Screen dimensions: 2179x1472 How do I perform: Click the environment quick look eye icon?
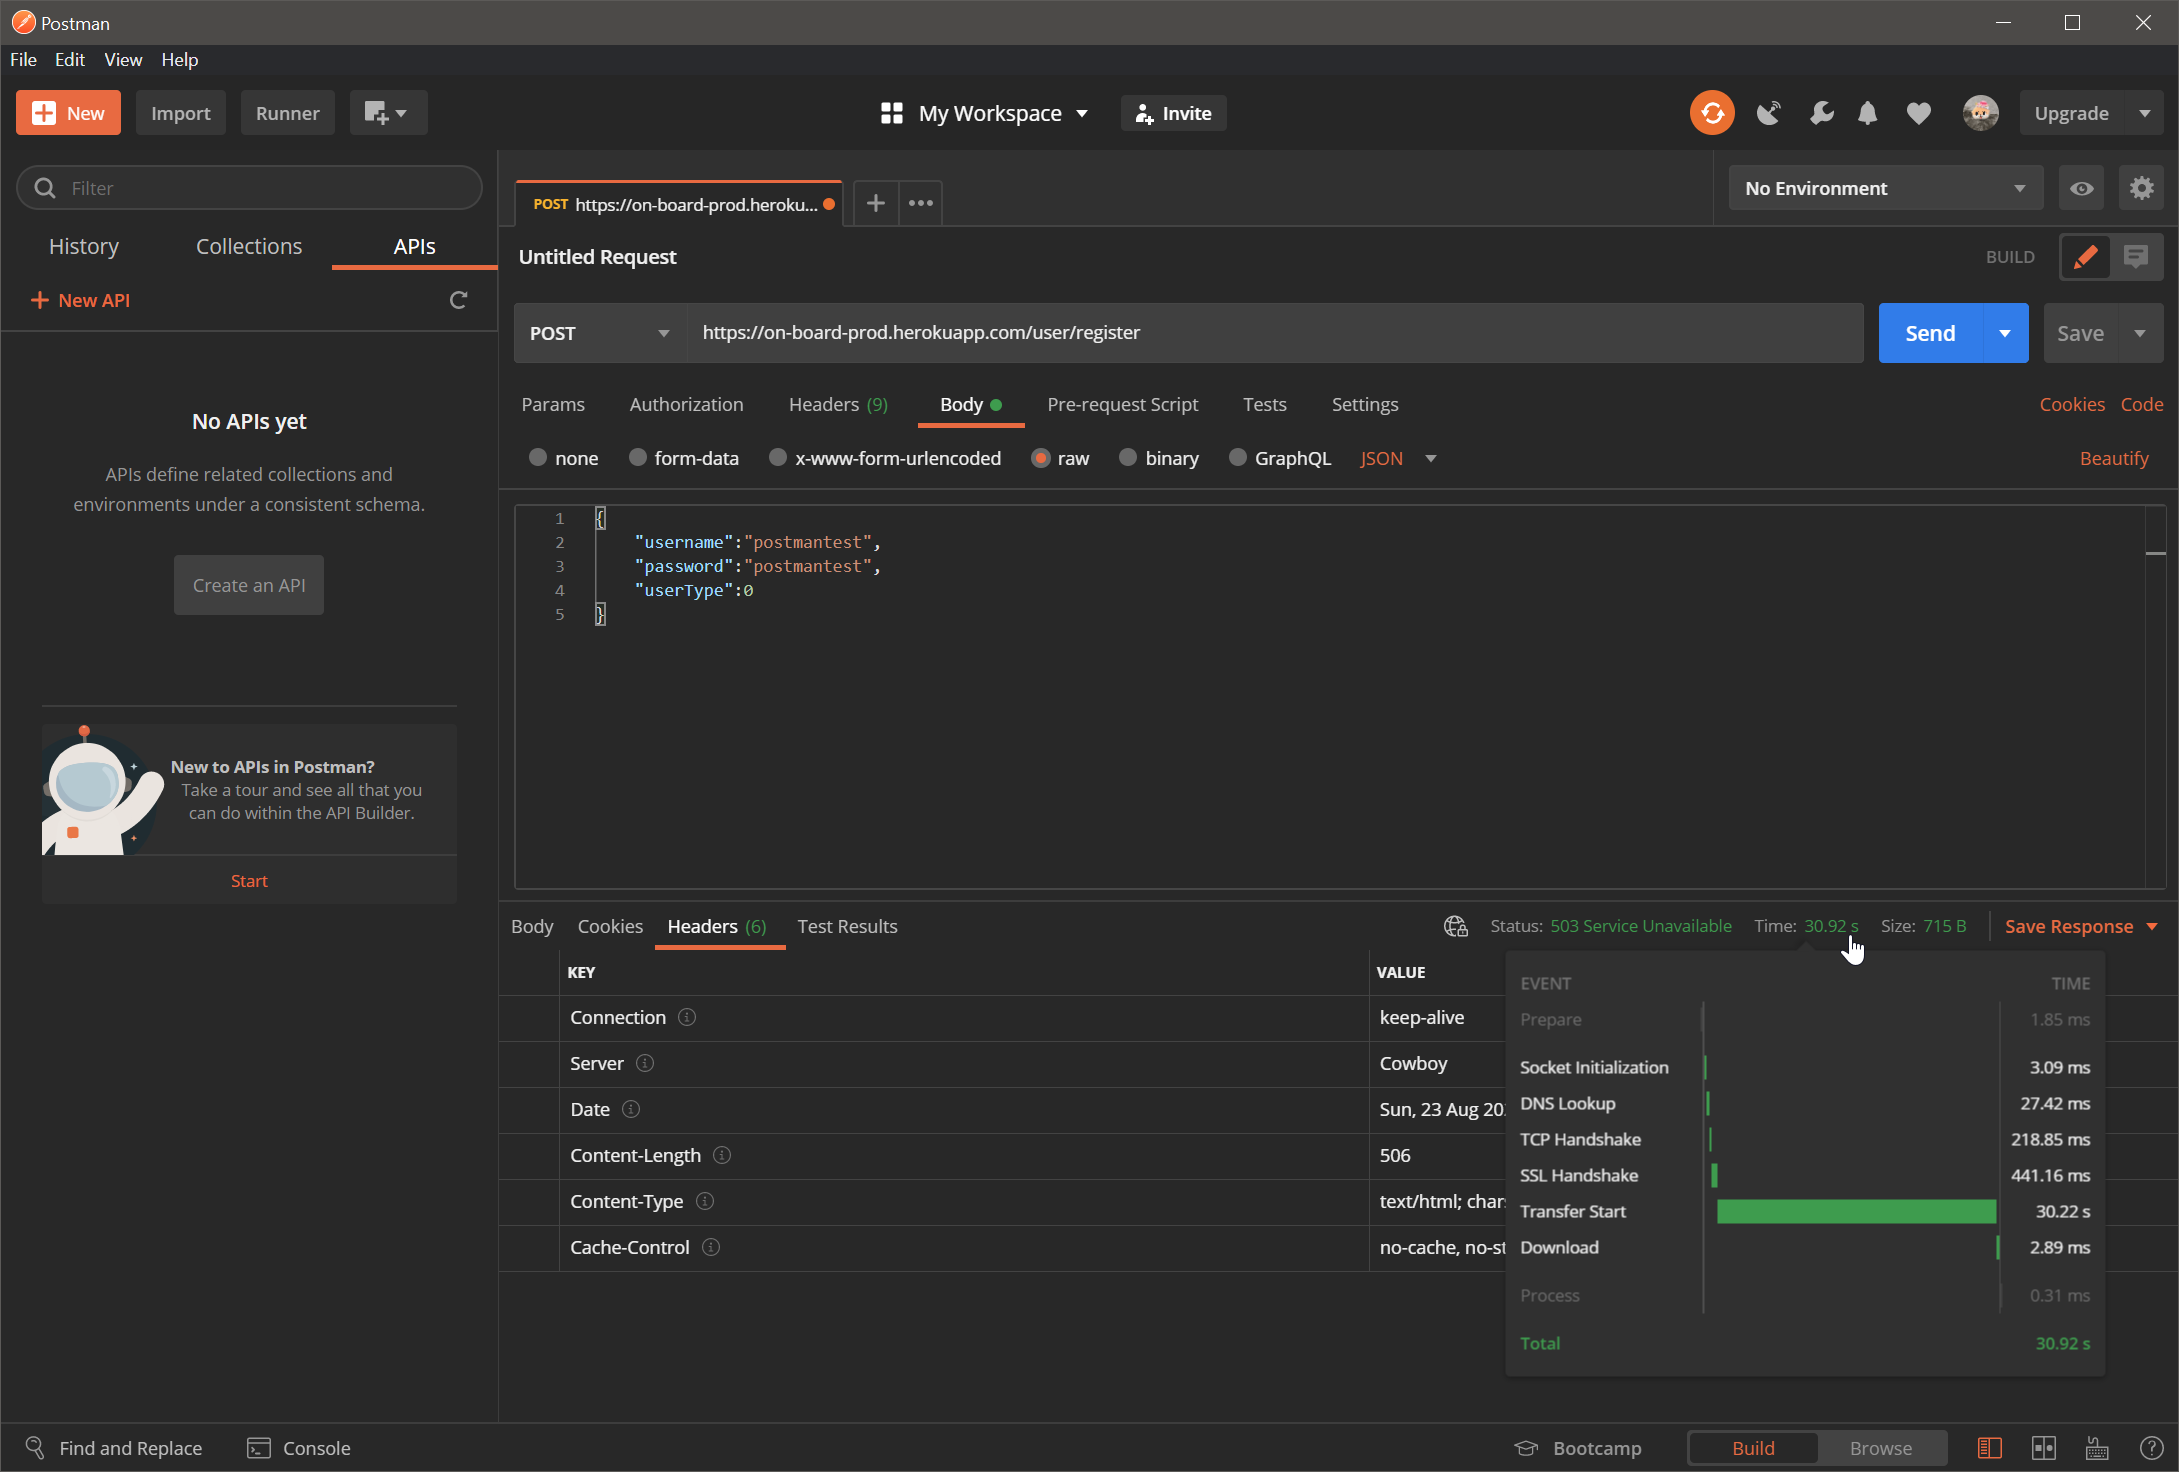pos(2082,188)
